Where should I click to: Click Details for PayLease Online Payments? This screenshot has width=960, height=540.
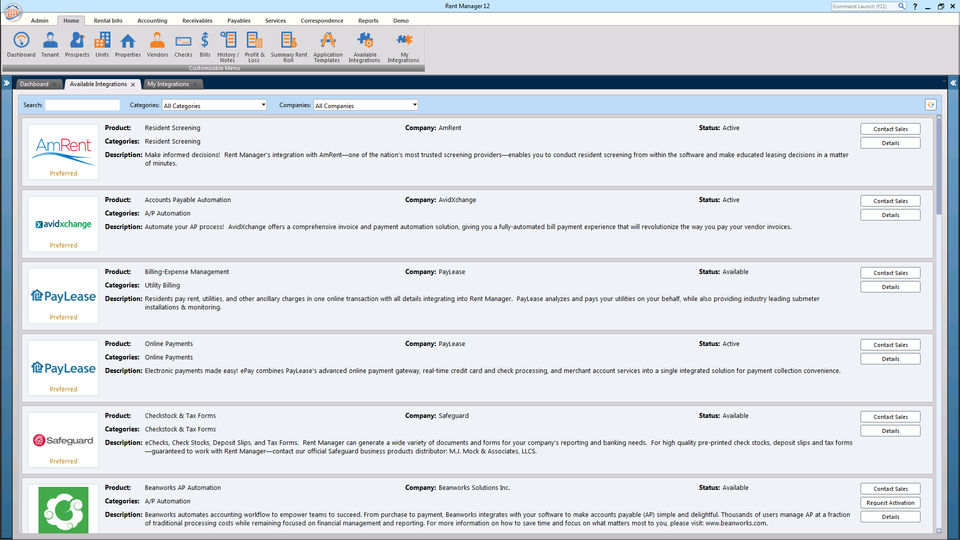pos(890,359)
